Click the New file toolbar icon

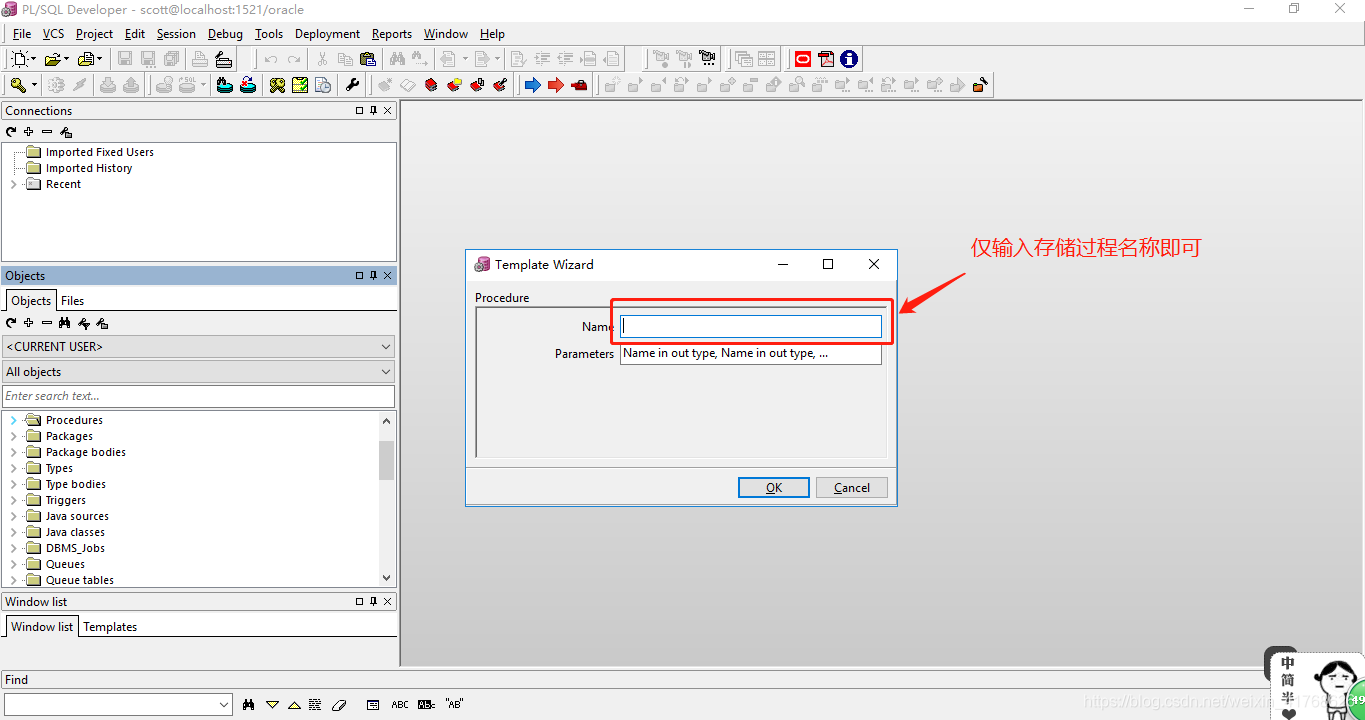[19, 59]
